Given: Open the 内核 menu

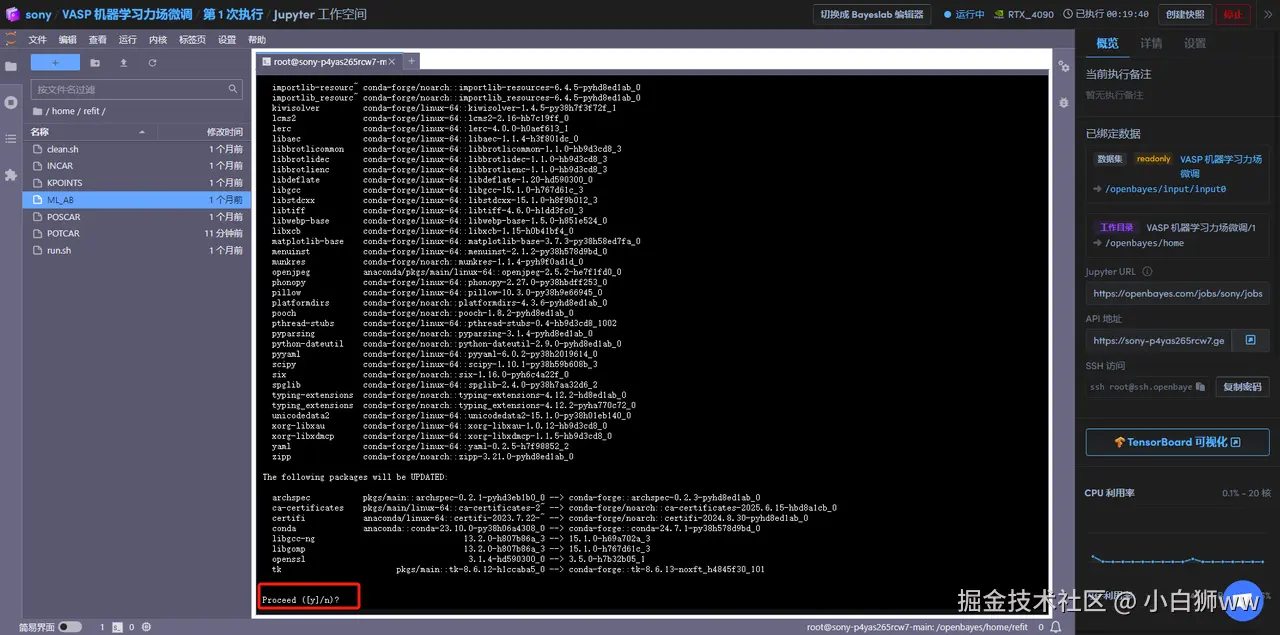Looking at the screenshot, I should coord(157,40).
